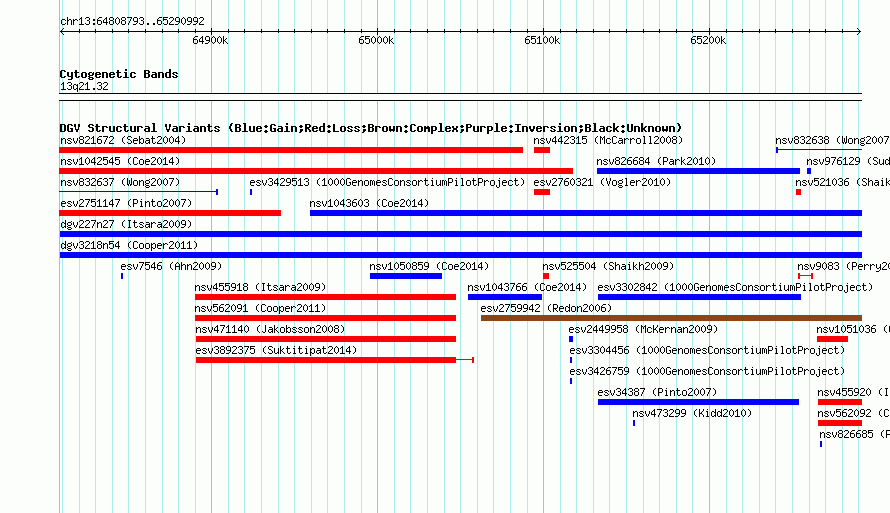The width and height of the screenshot is (890, 513).
Task: Click the blue dgv3218n54 gain bar
Action: (461, 255)
